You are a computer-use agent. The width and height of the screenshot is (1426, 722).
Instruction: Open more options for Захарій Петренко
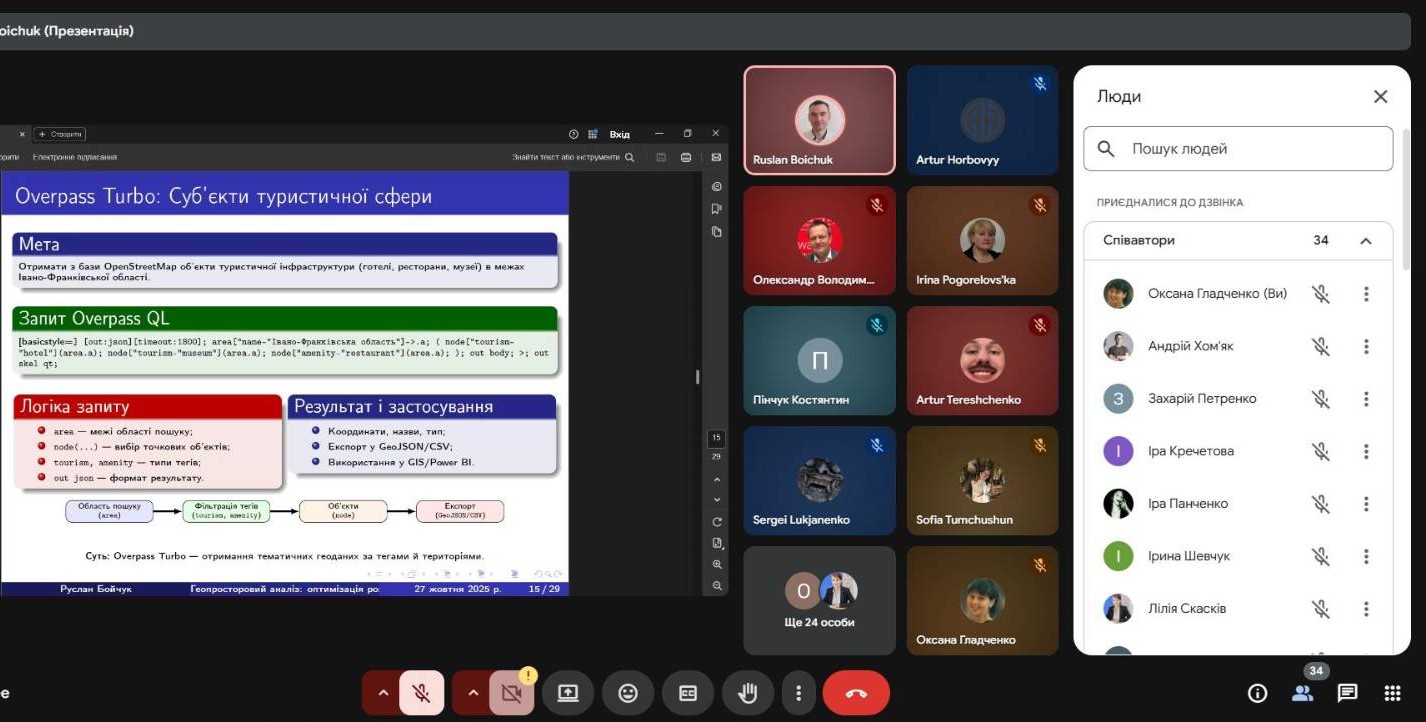(x=1366, y=399)
